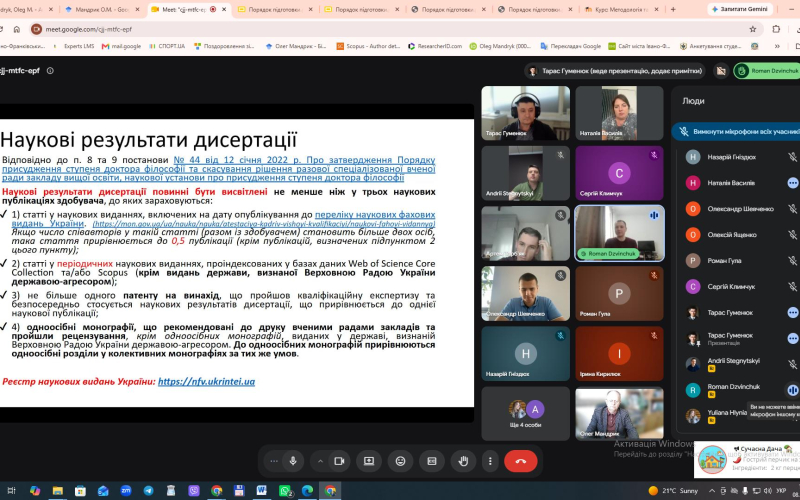800x500 pixels.
Task: Click Тарас Гуменюк video tile
Action: click(526, 113)
